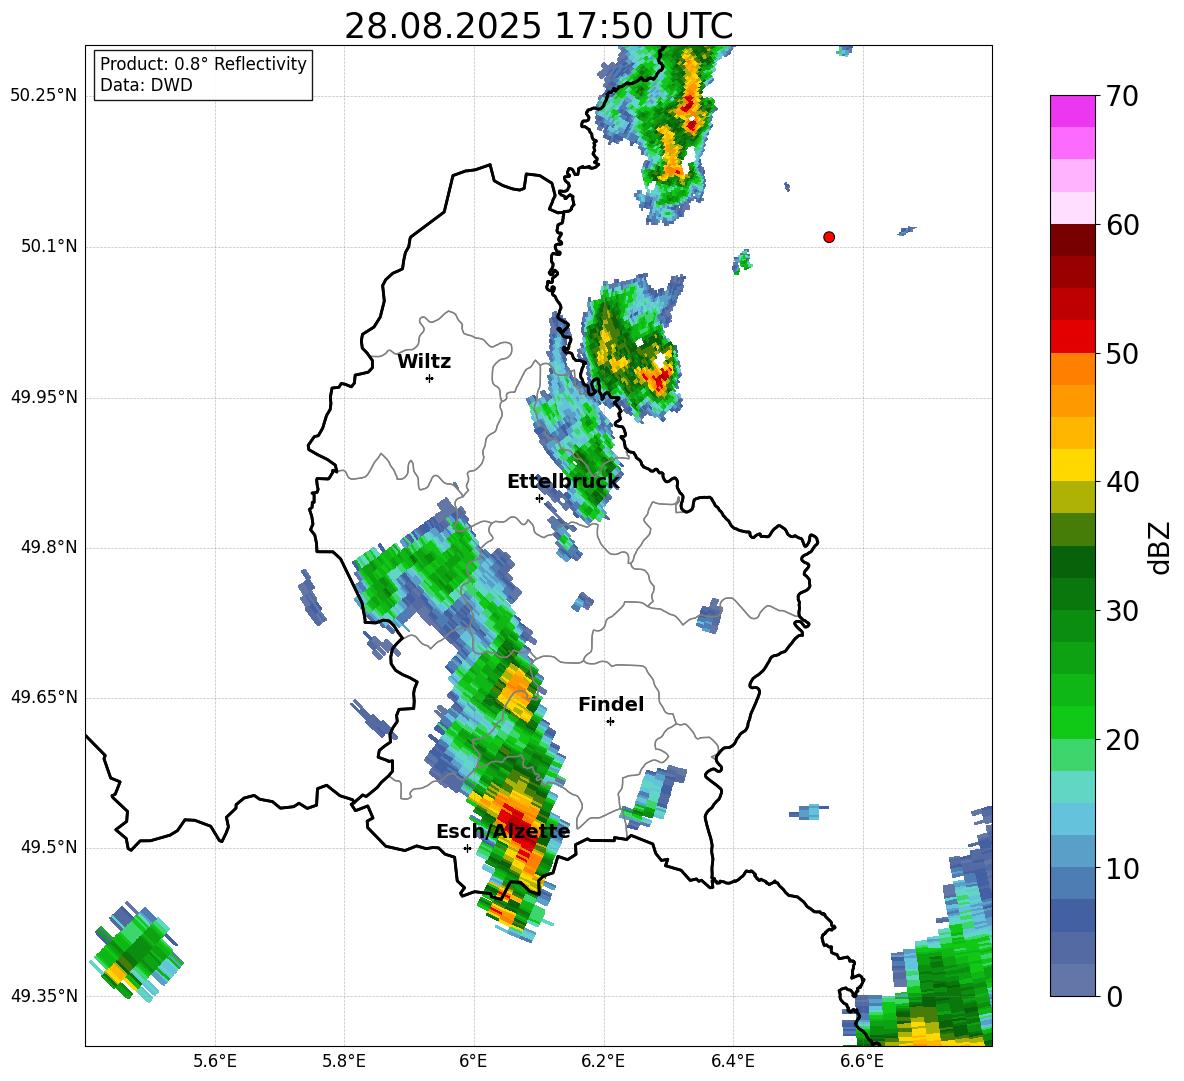Click the 50.1°N latitude tick label
The width and height of the screenshot is (1184, 1081).
point(44,246)
